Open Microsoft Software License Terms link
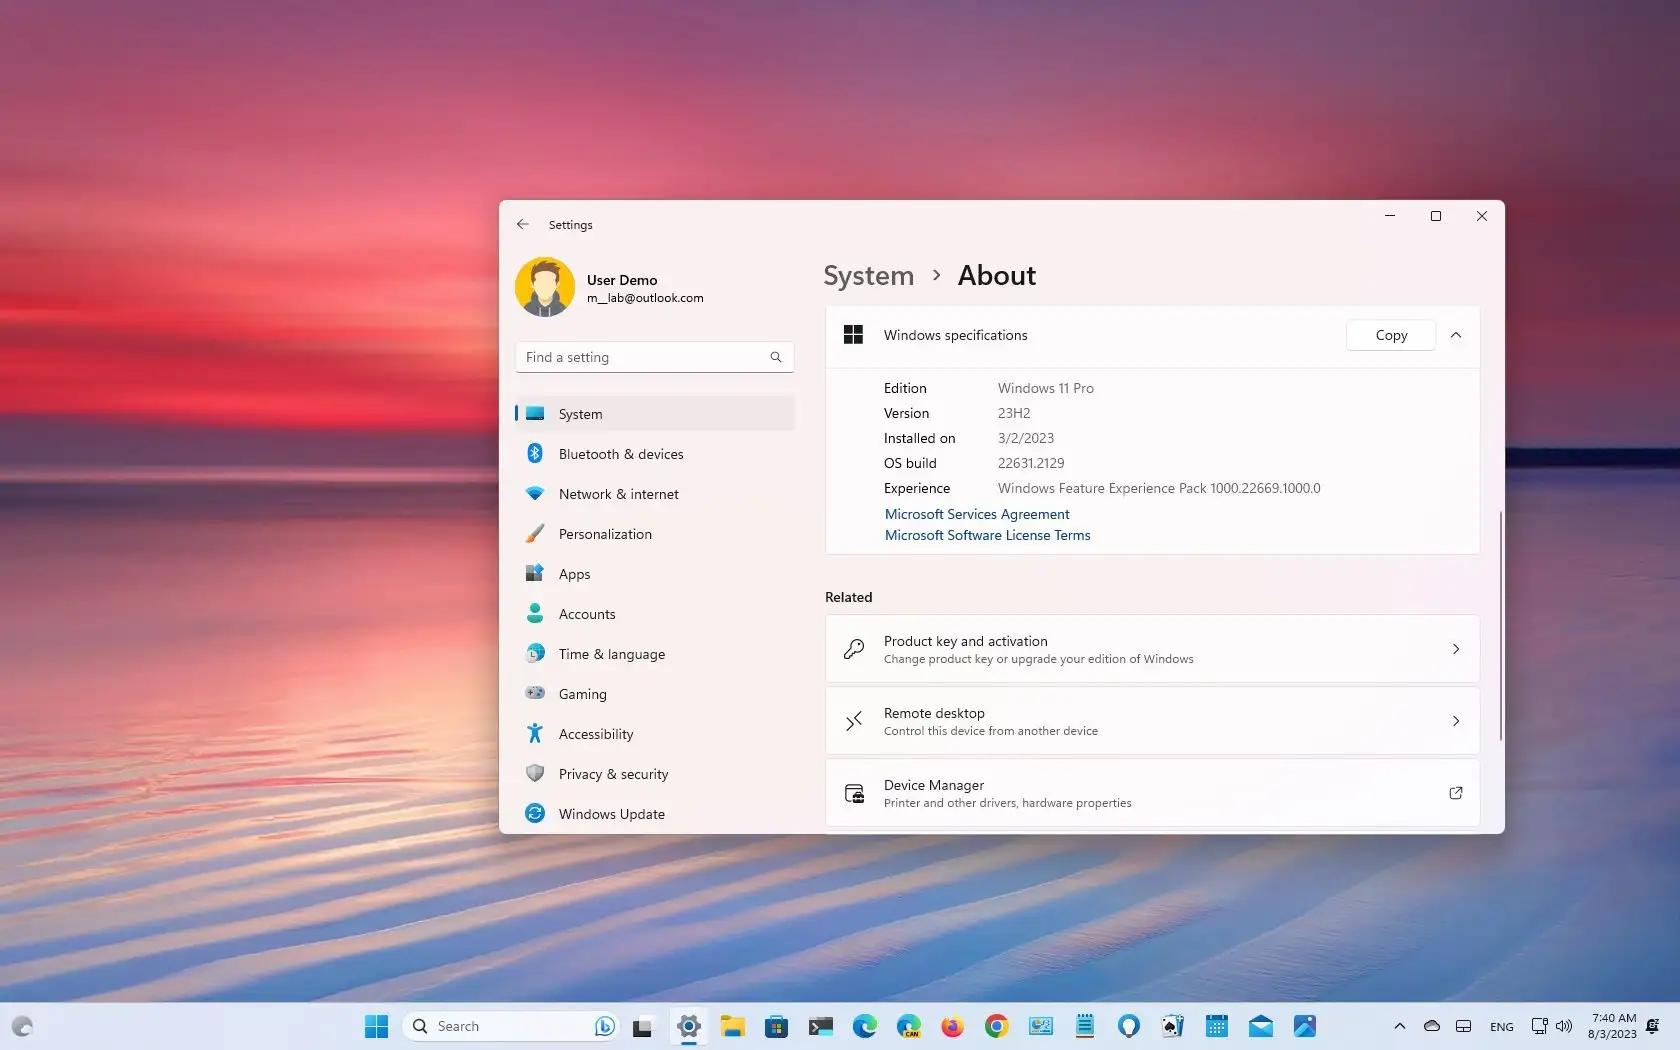 coord(987,535)
